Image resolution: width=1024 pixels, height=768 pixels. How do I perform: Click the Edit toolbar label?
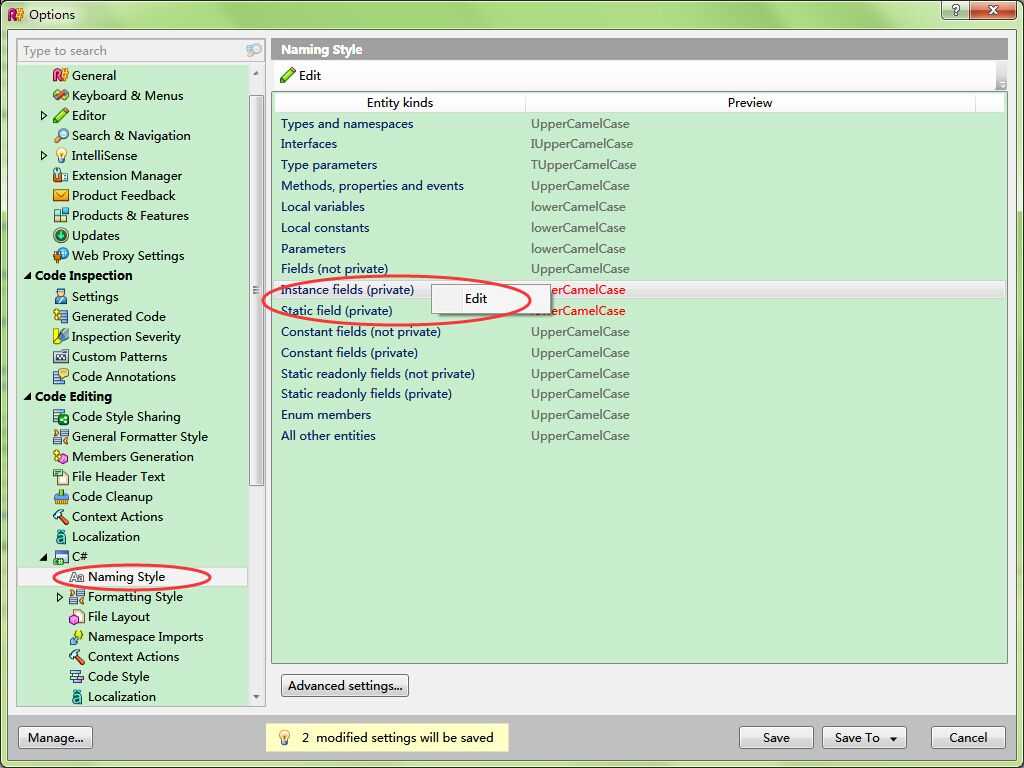(310, 75)
